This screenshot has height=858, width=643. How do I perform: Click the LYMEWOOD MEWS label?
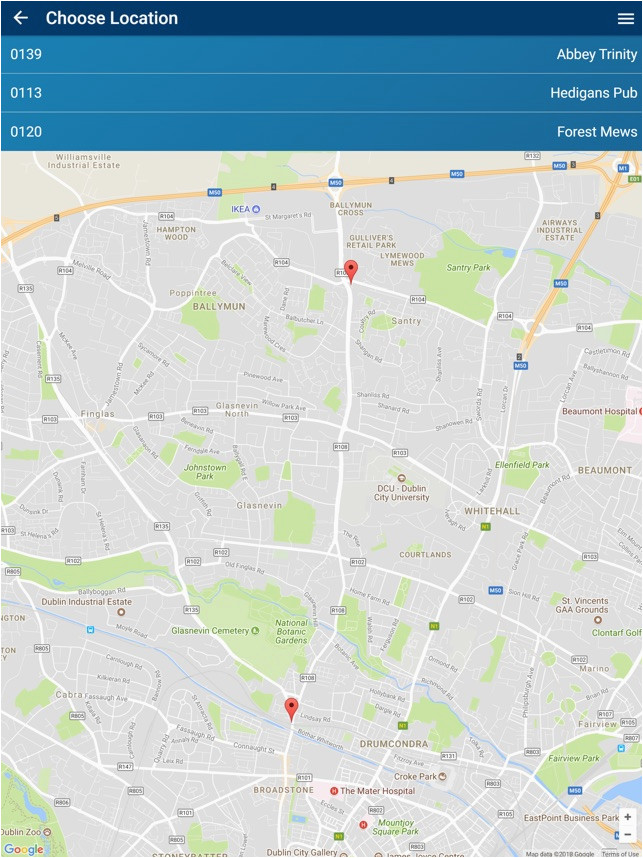coord(402,259)
